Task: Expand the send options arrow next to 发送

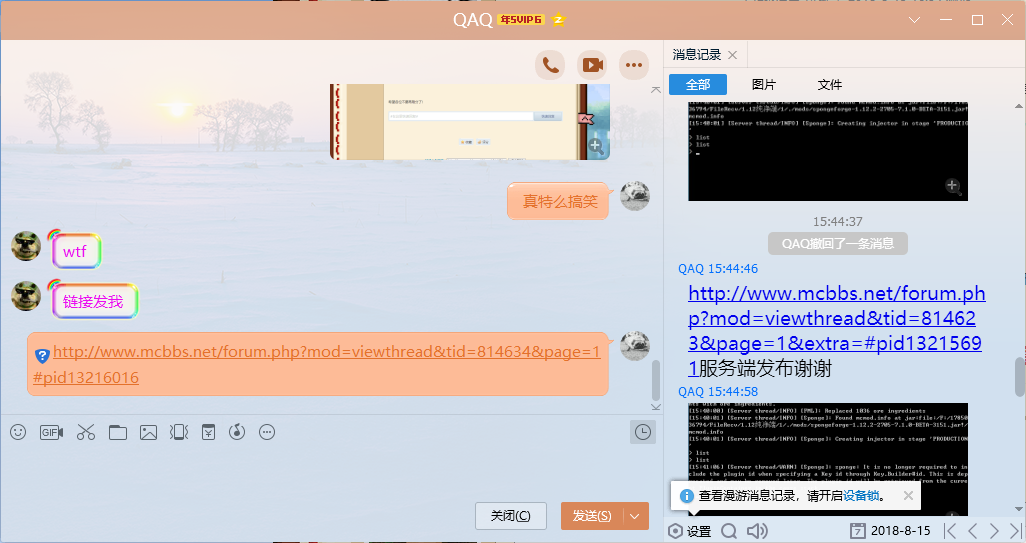Action: [635, 516]
